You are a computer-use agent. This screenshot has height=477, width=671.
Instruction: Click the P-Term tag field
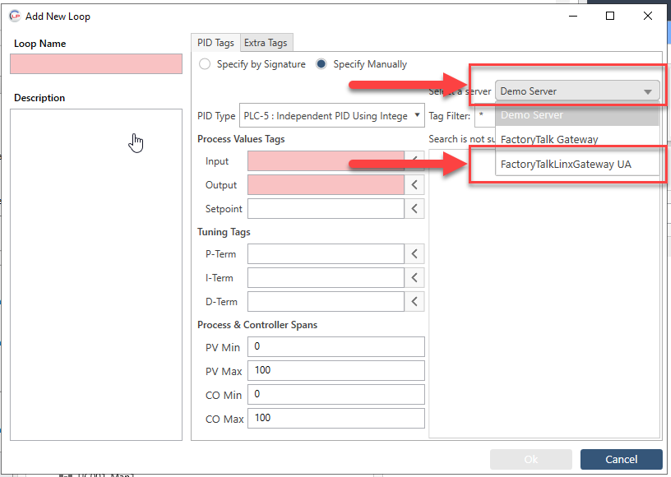pyautogui.click(x=326, y=254)
